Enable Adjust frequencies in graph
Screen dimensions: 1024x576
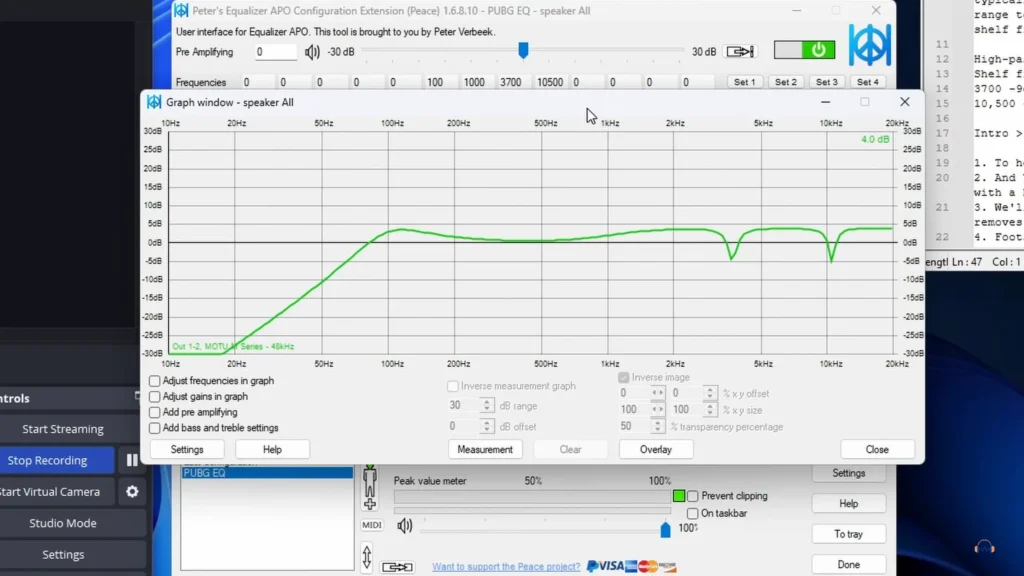(x=154, y=381)
